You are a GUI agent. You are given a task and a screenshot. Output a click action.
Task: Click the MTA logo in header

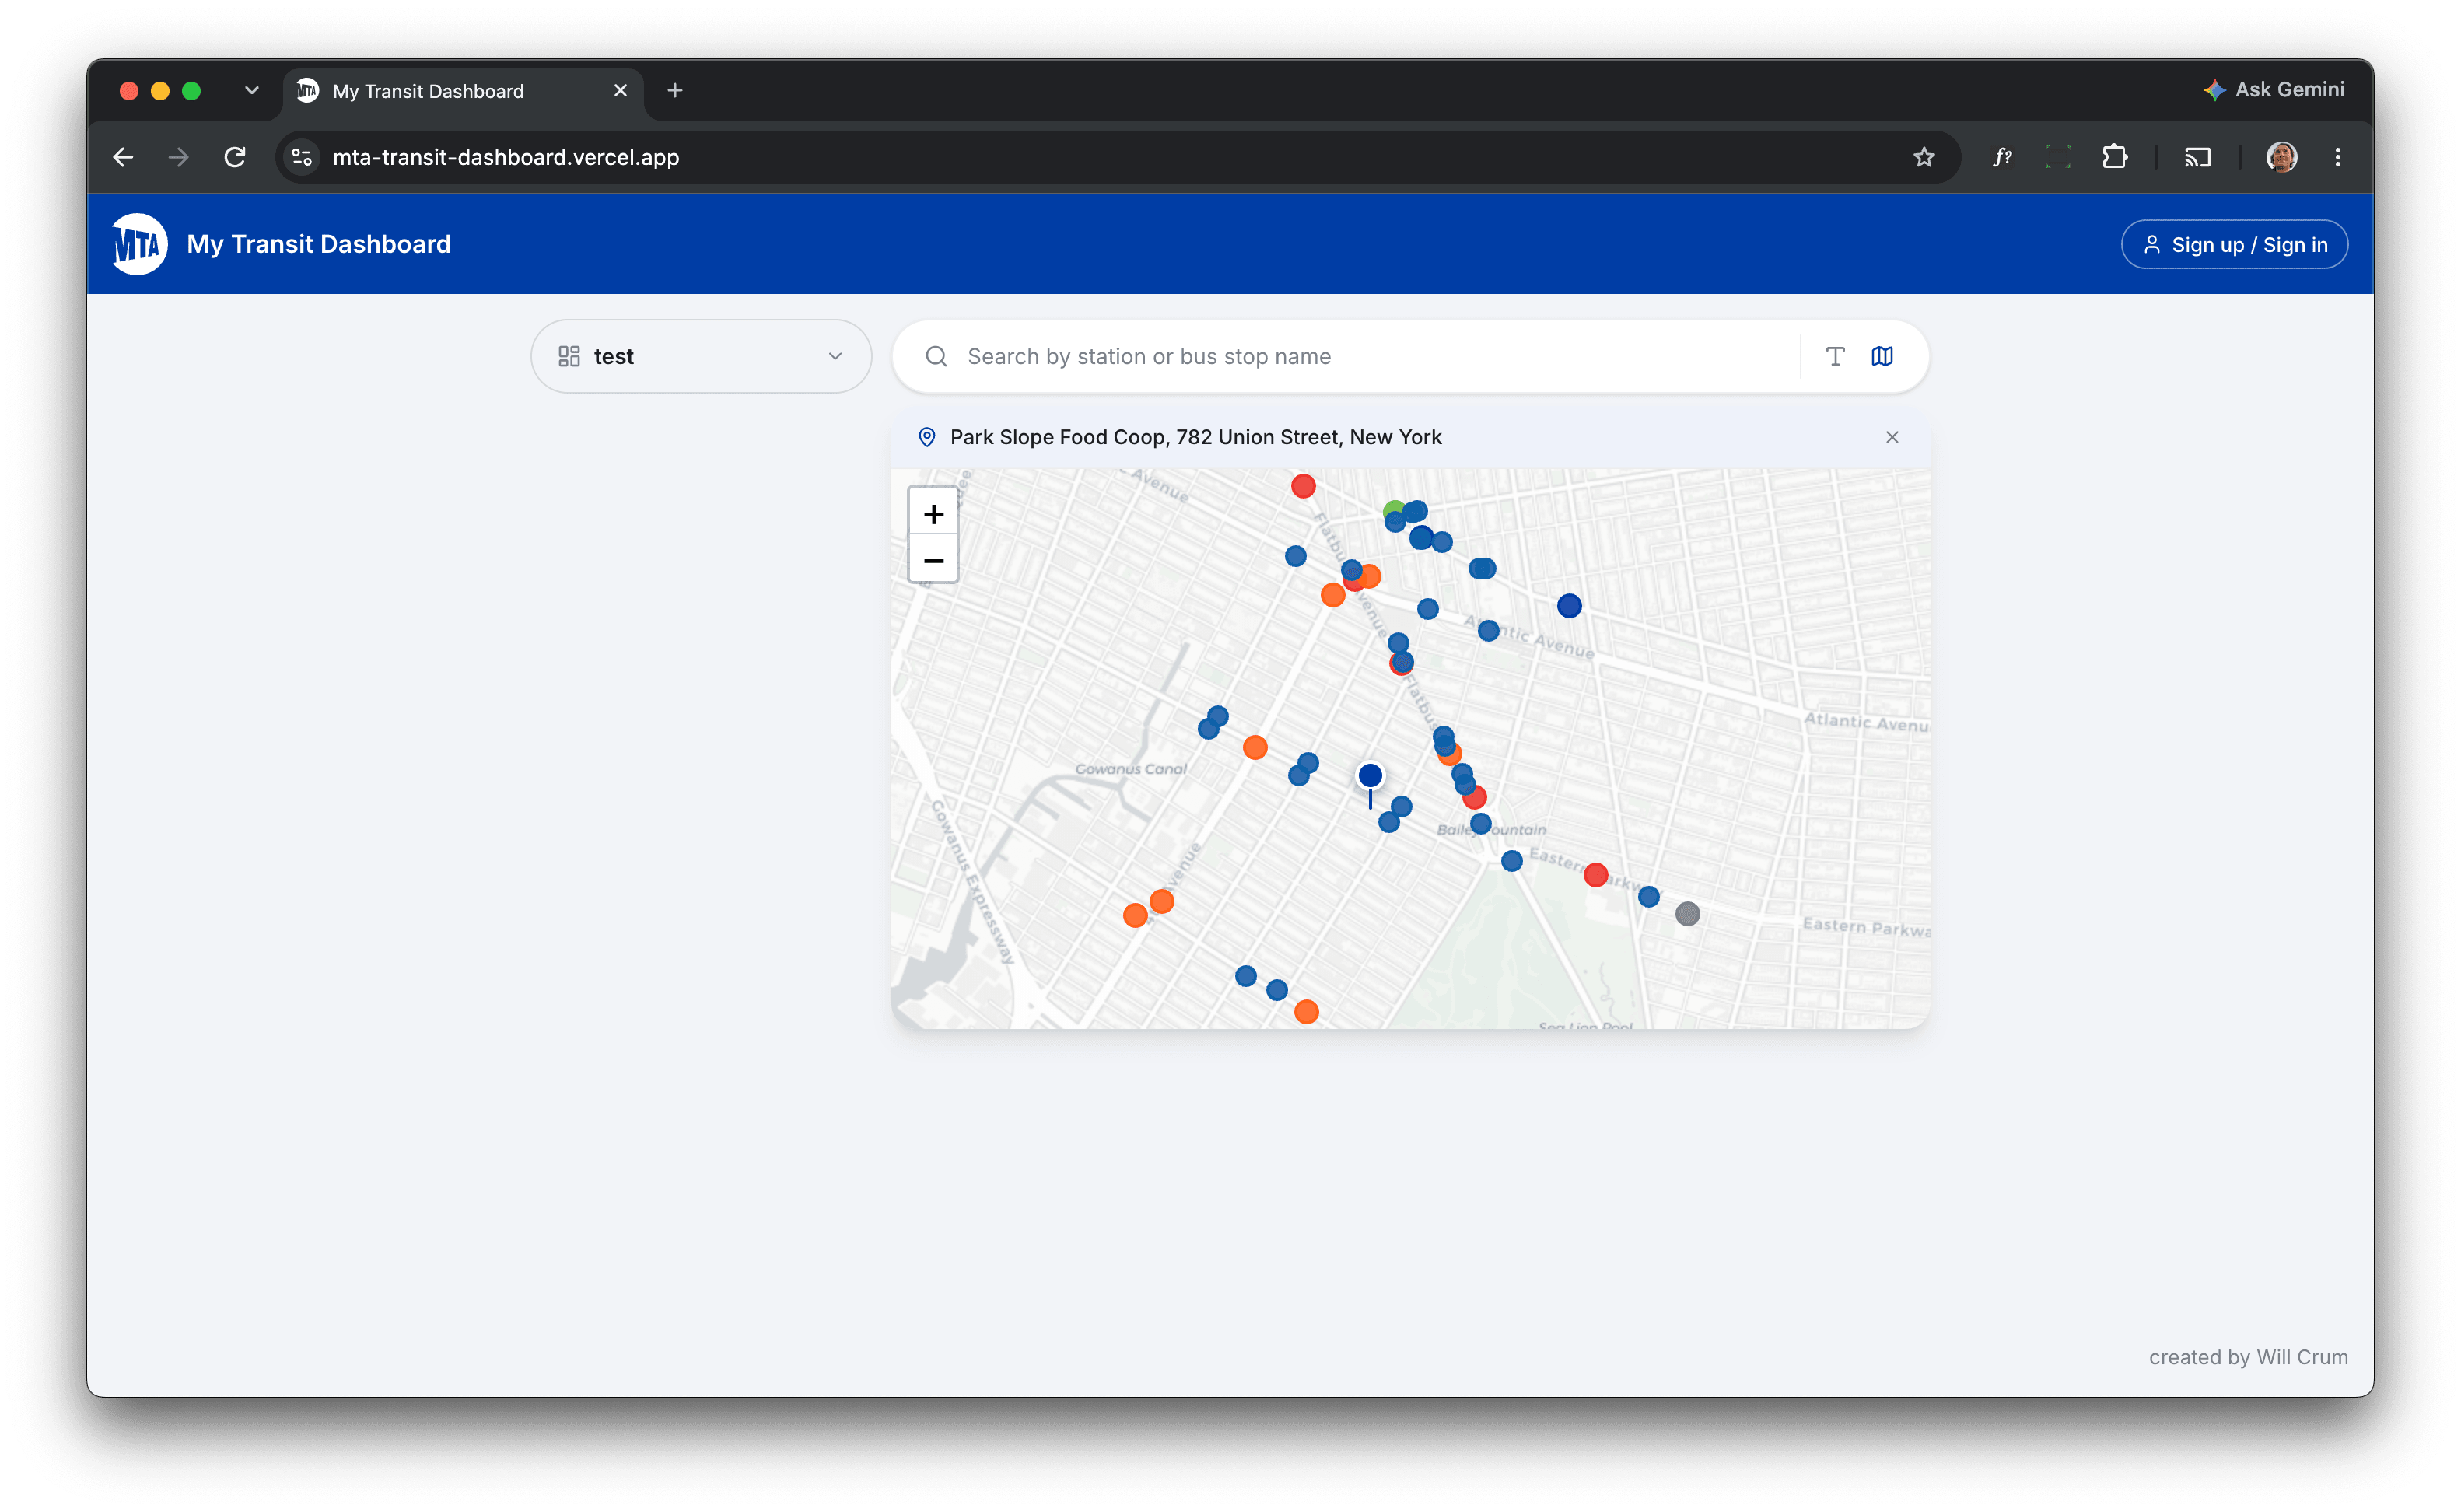[x=138, y=244]
